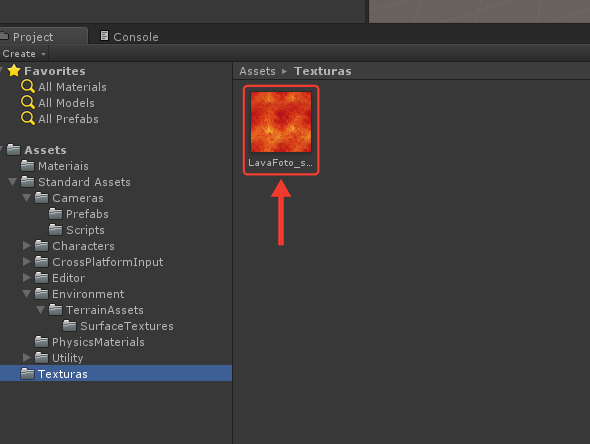Viewport: 590px width, 444px height.
Task: Collapse the Cameras folder arrow
Action: (26, 198)
